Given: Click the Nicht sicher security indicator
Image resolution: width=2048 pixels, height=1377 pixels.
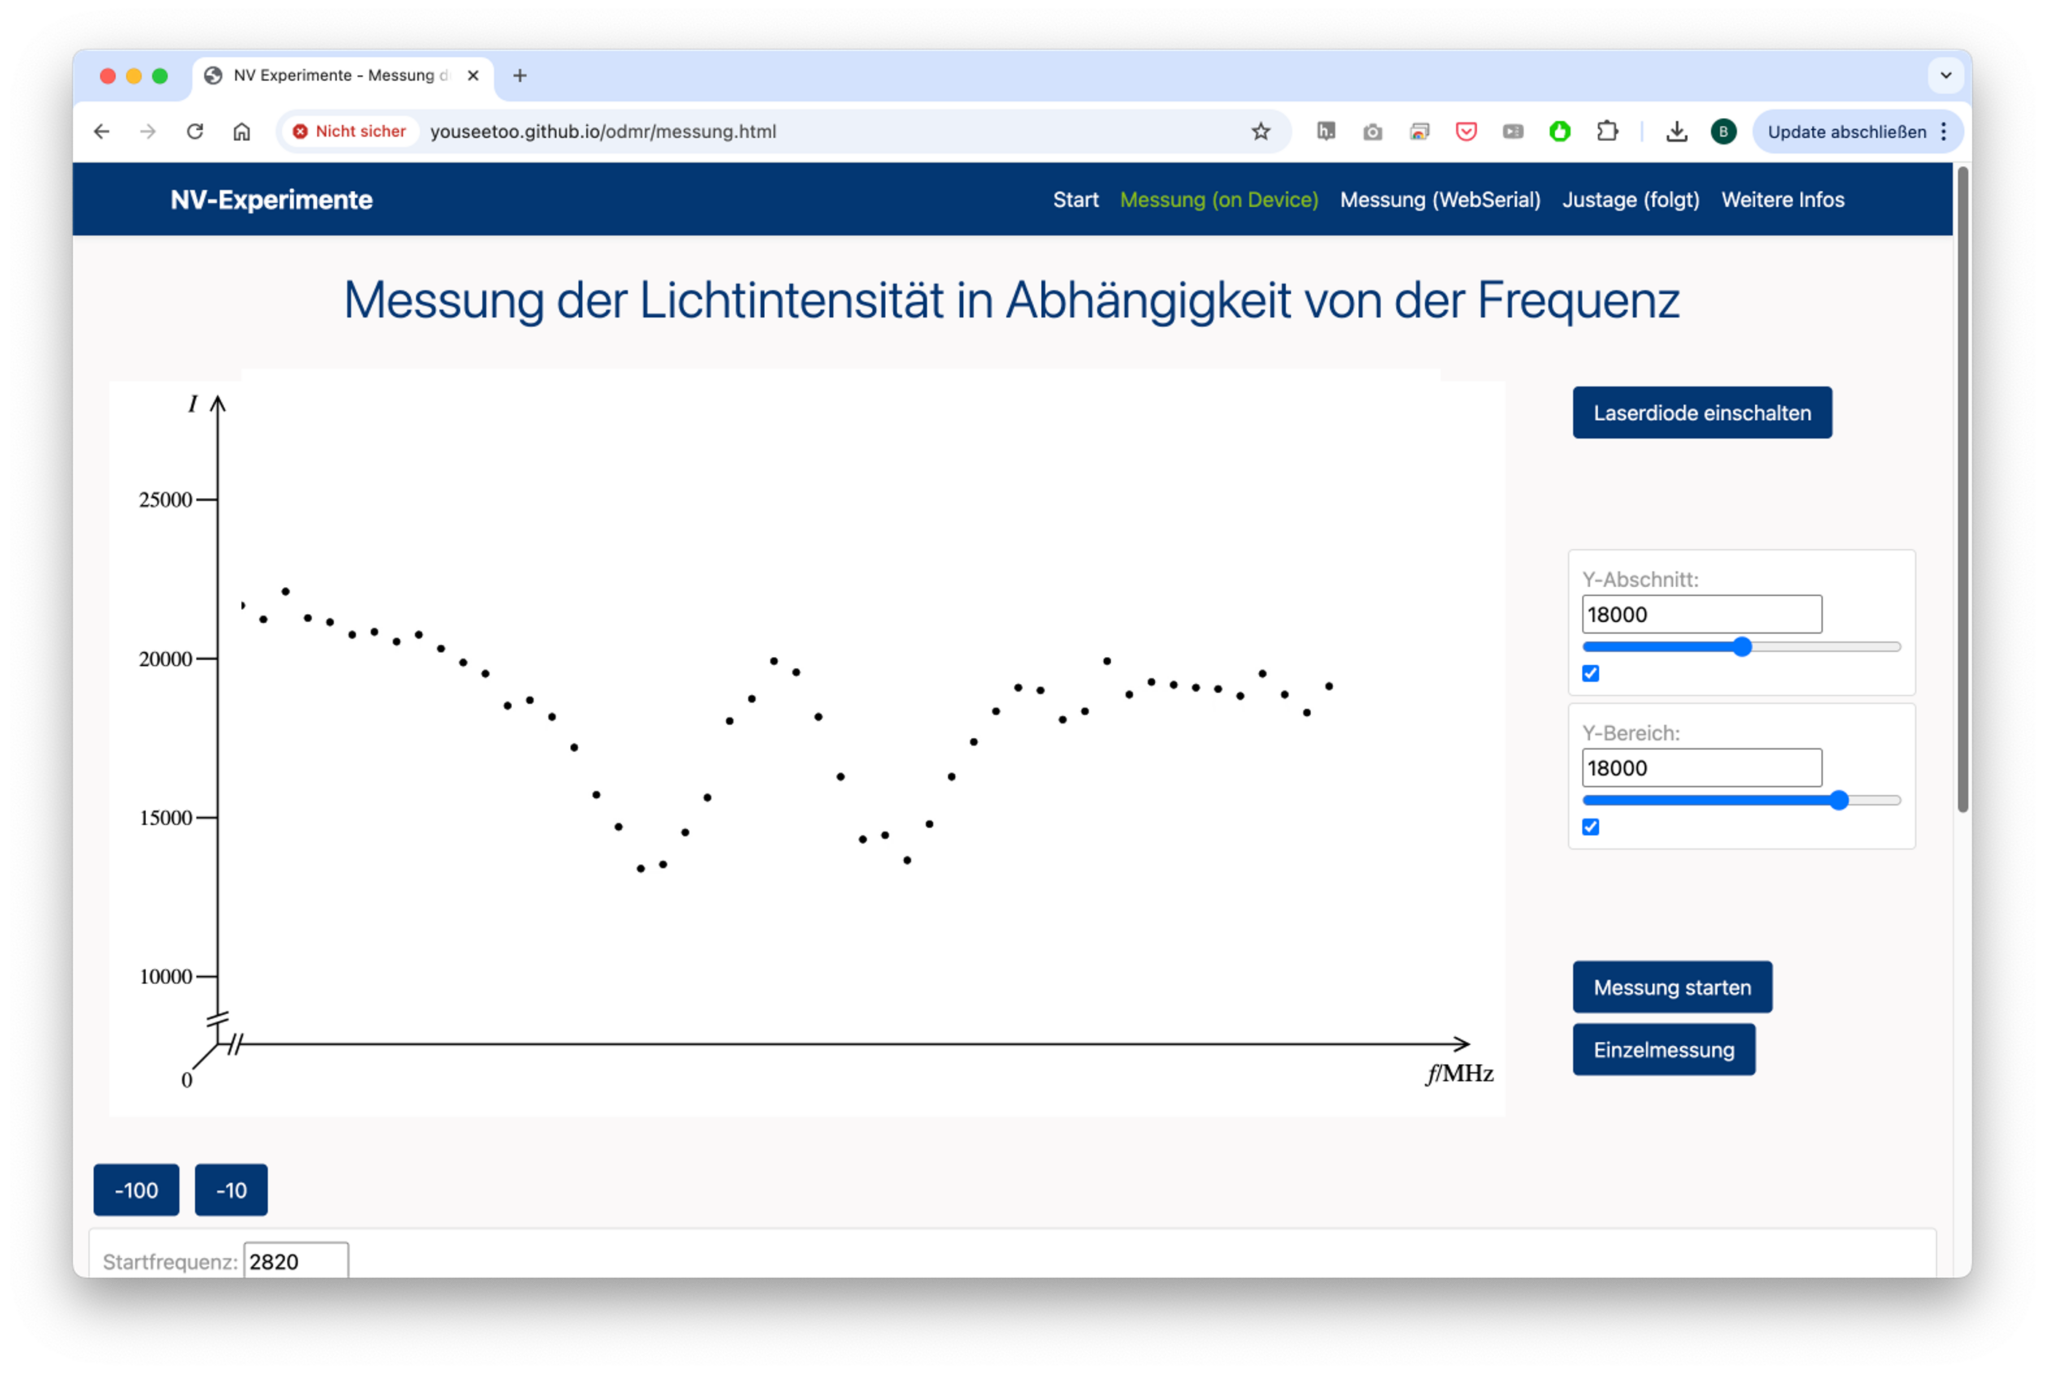Looking at the screenshot, I should point(349,131).
